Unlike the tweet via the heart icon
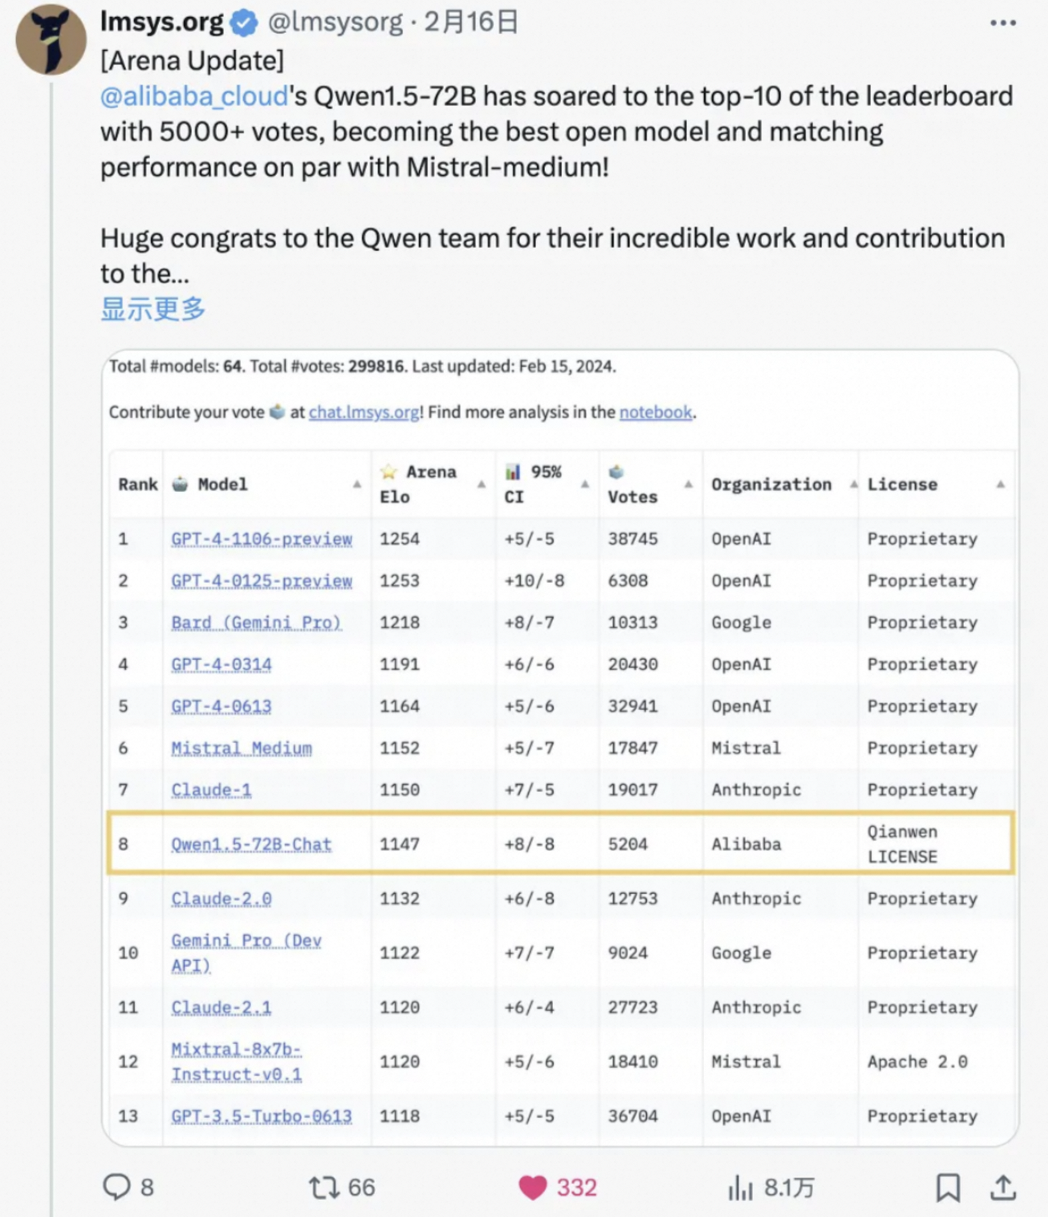Viewport: 1048px width, 1217px height. pyautogui.click(x=533, y=1188)
